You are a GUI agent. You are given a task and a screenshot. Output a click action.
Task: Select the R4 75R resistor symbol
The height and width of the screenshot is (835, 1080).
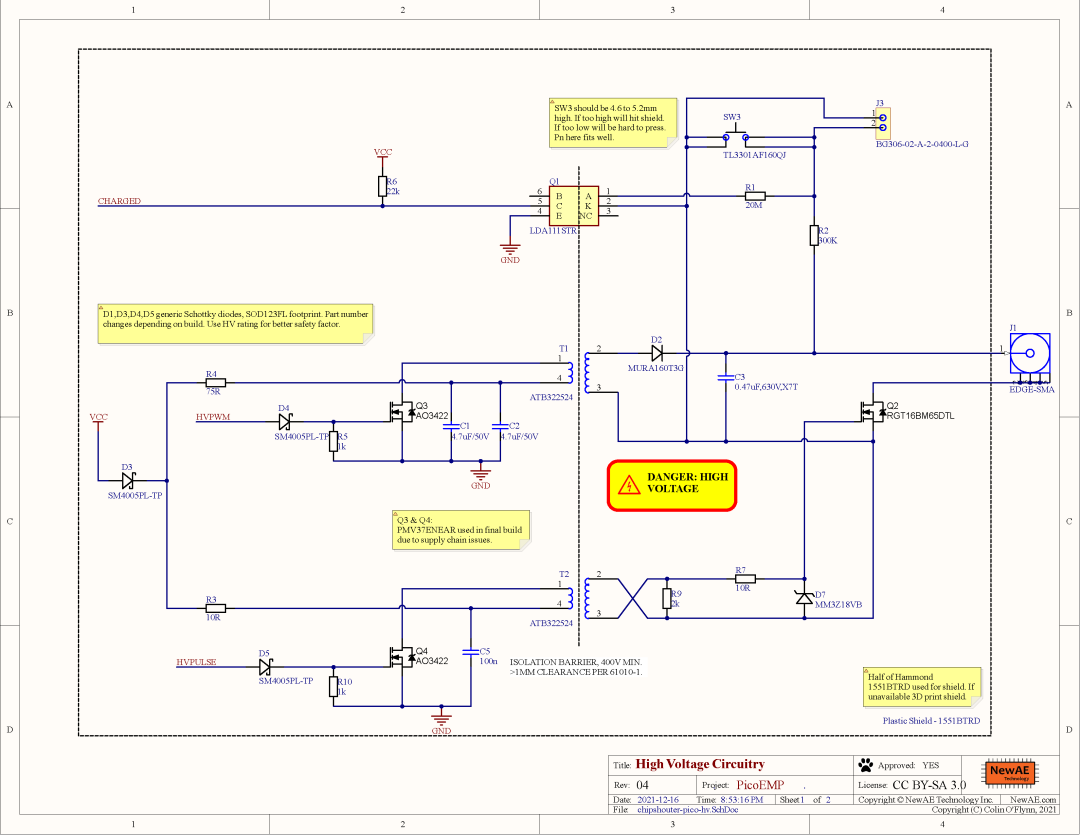tap(216, 382)
